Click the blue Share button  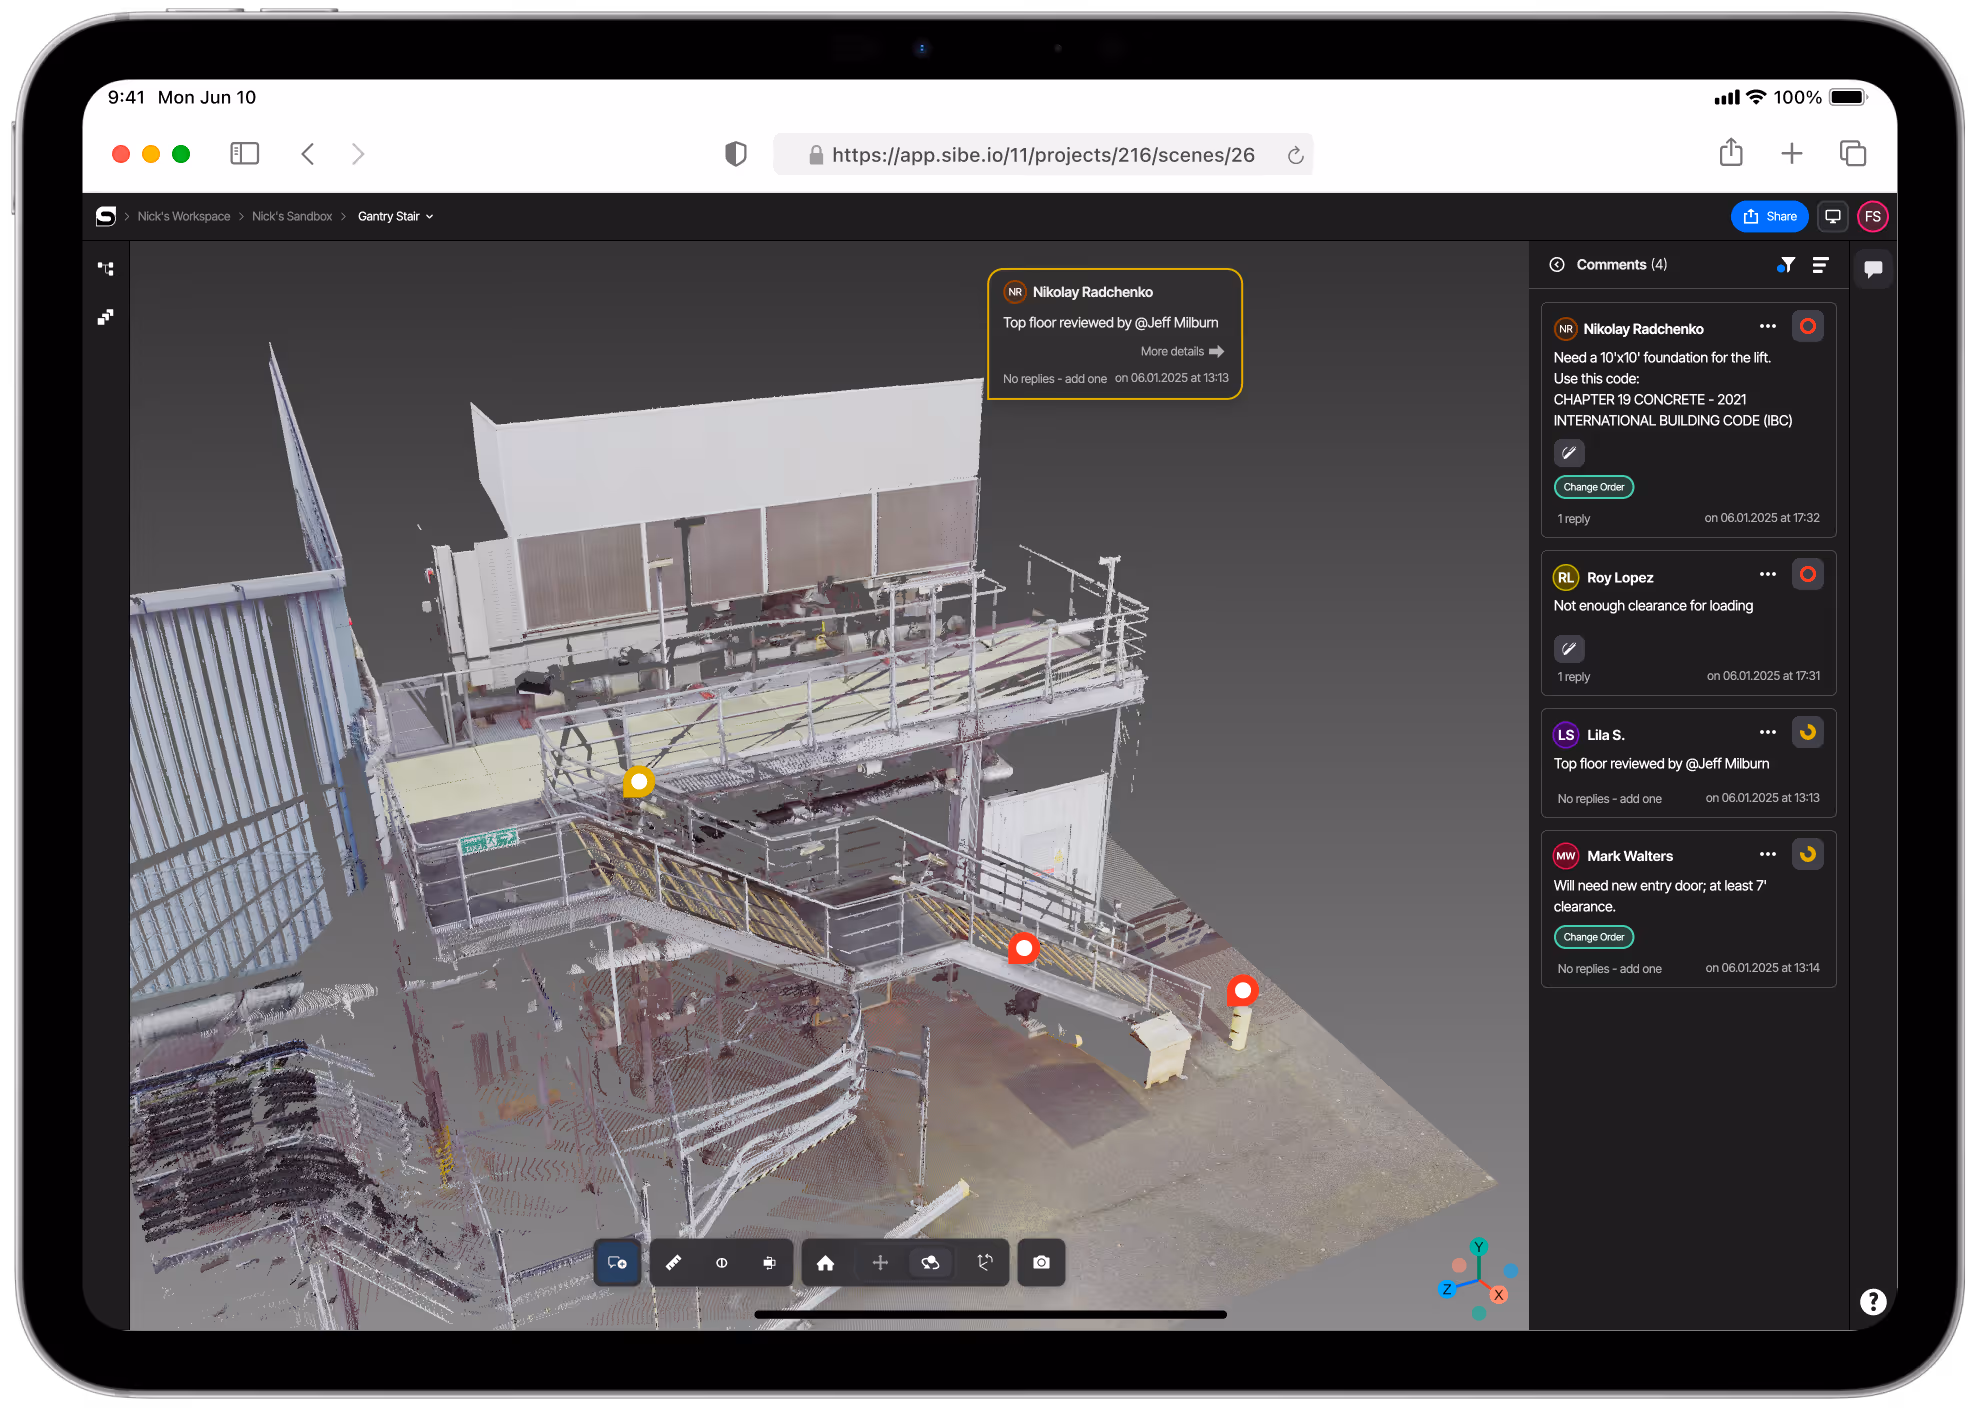1769,216
